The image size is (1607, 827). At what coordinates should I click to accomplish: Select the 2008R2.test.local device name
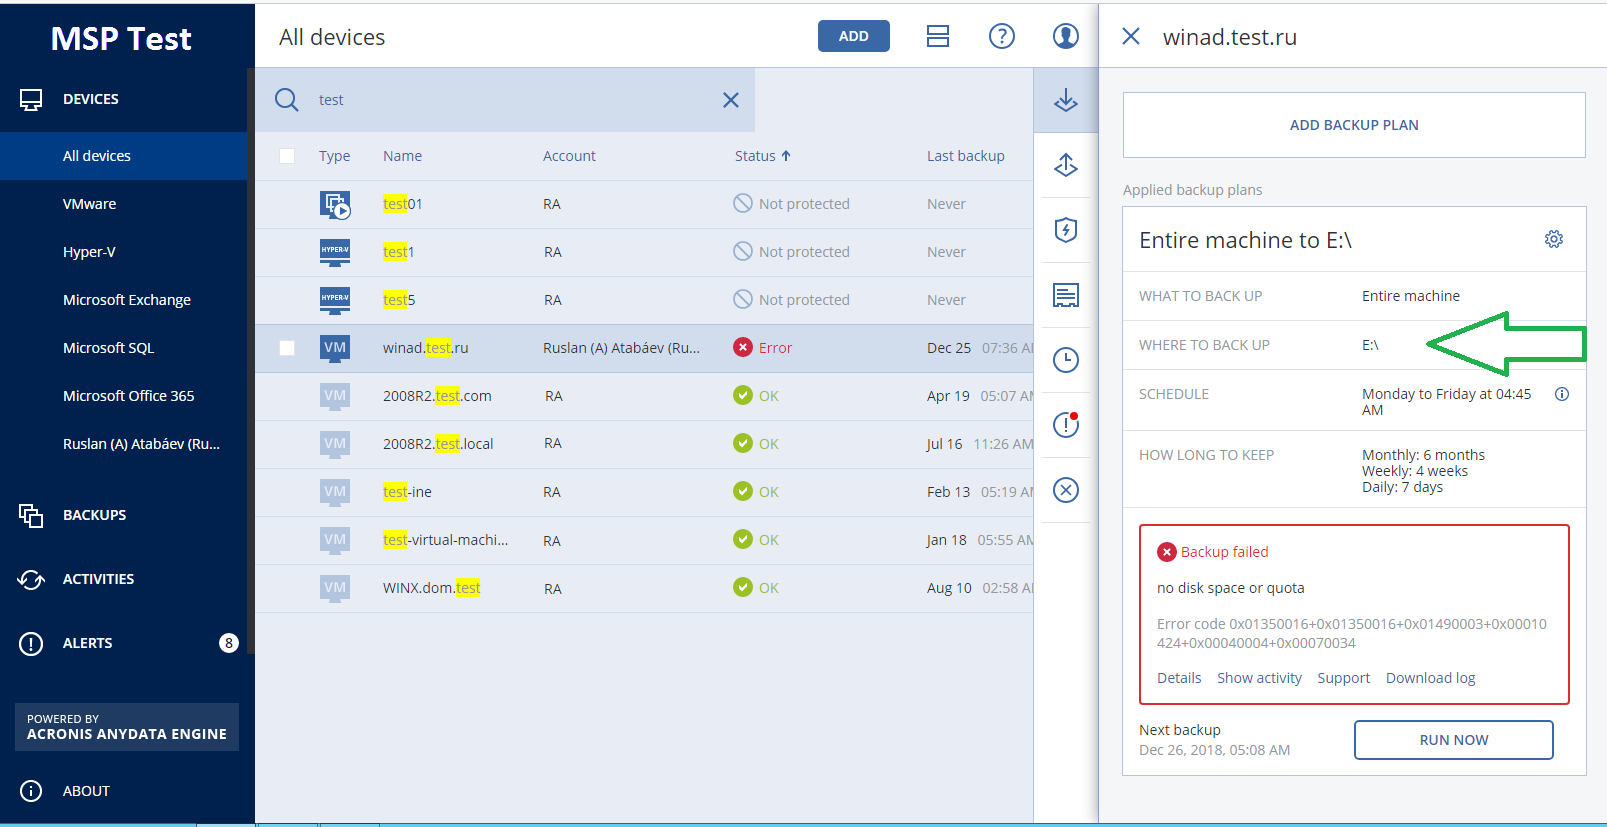click(x=438, y=444)
